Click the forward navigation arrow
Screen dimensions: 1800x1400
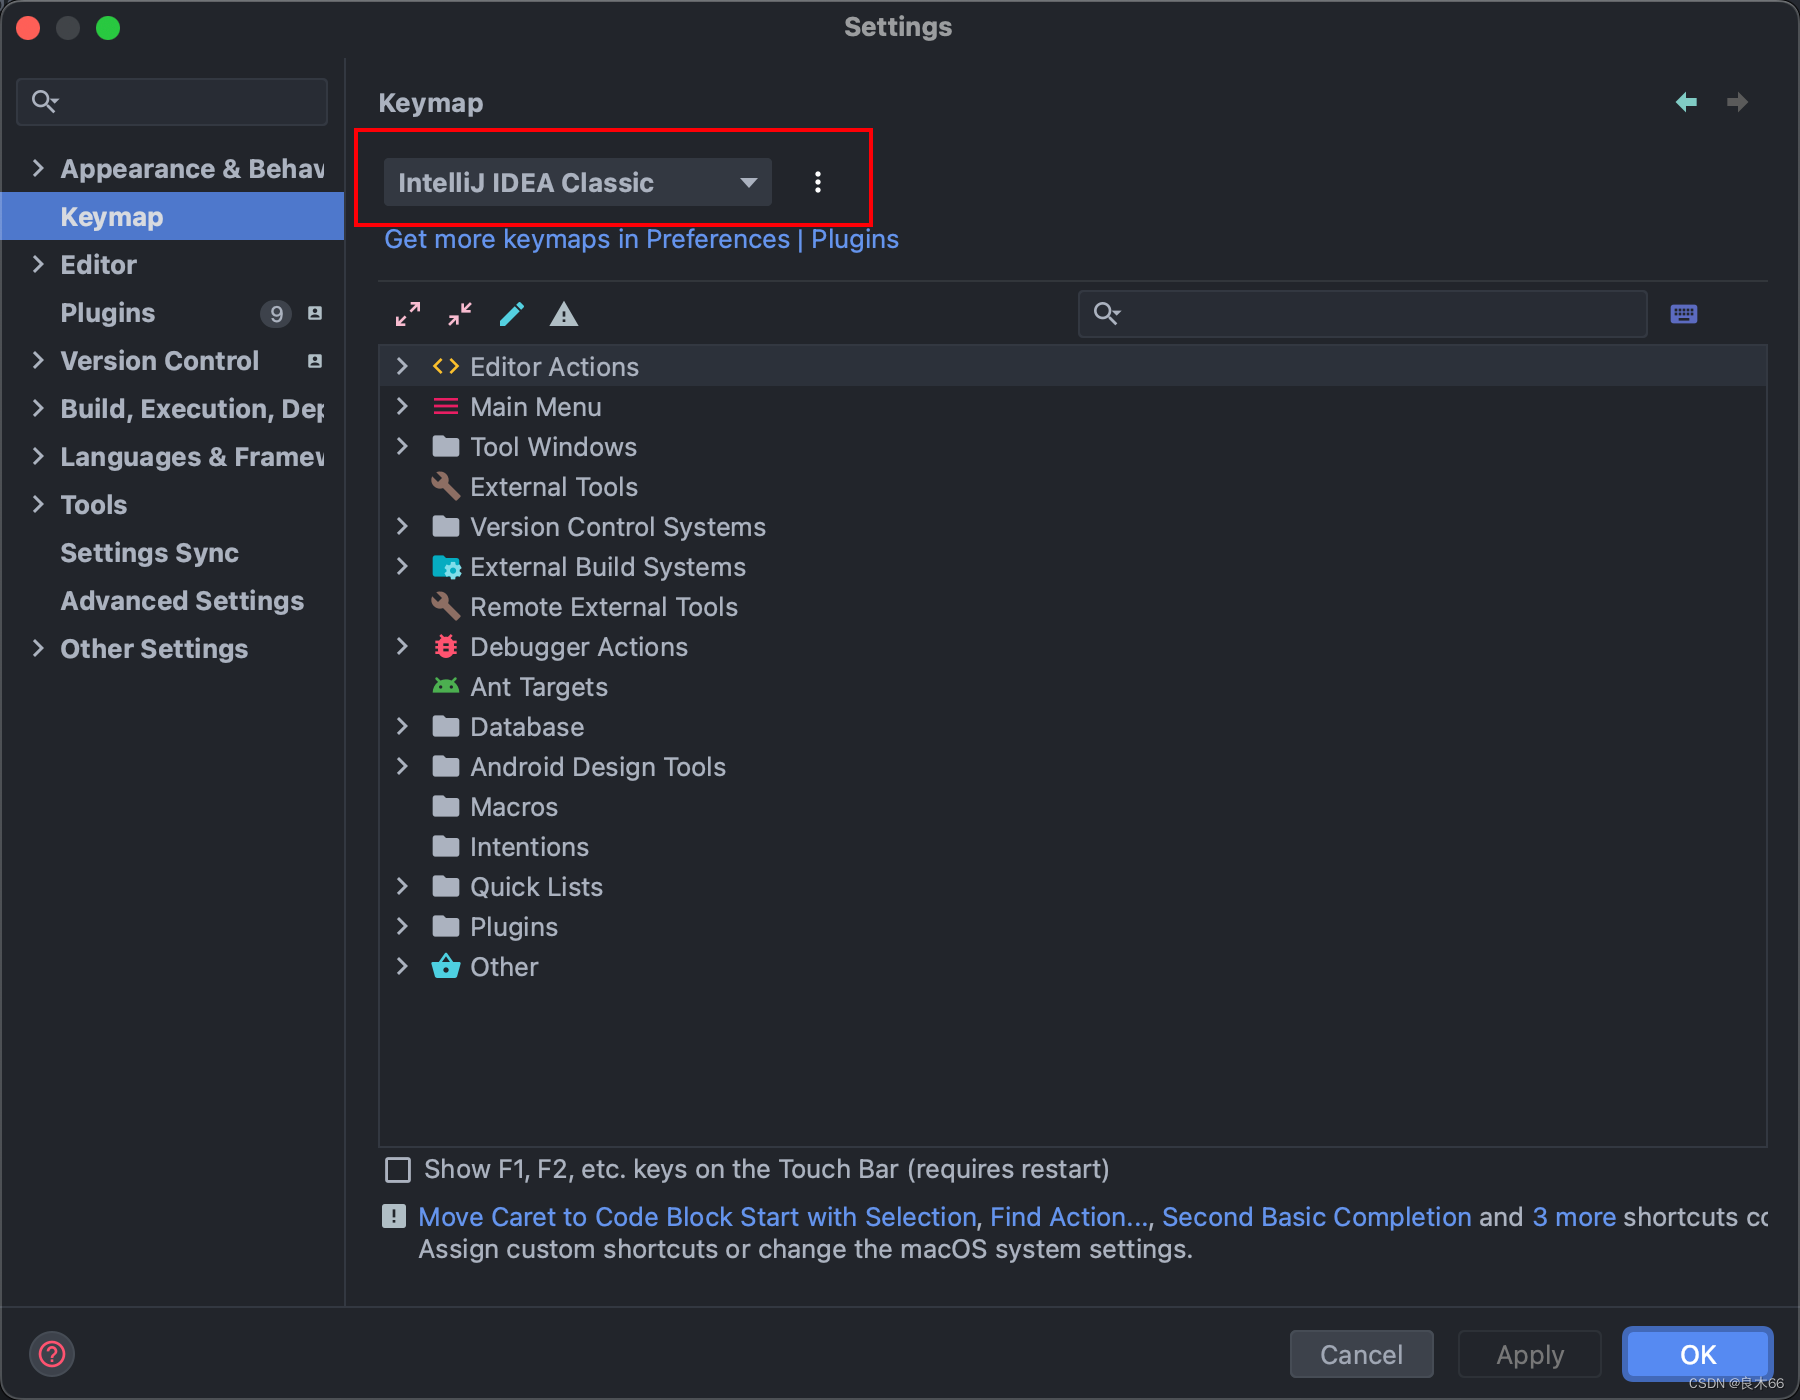(1737, 102)
